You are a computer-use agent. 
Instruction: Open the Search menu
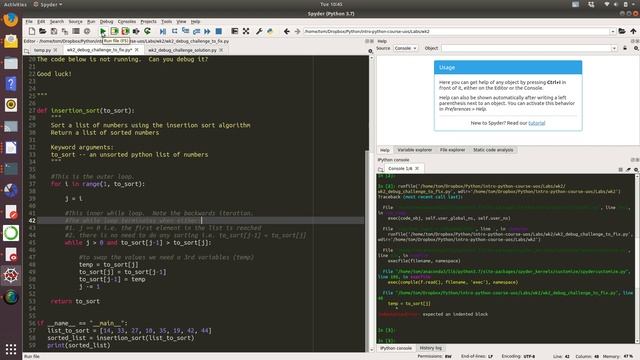click(57, 22)
